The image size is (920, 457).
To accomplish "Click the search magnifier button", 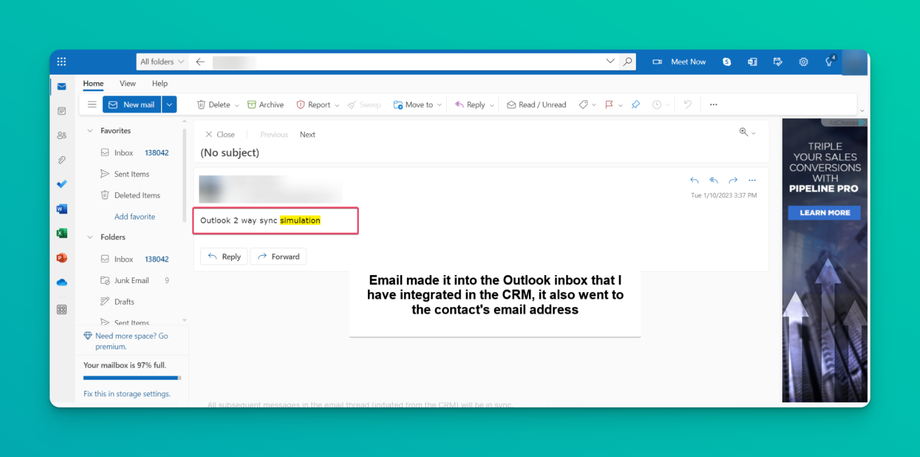I will coord(627,62).
